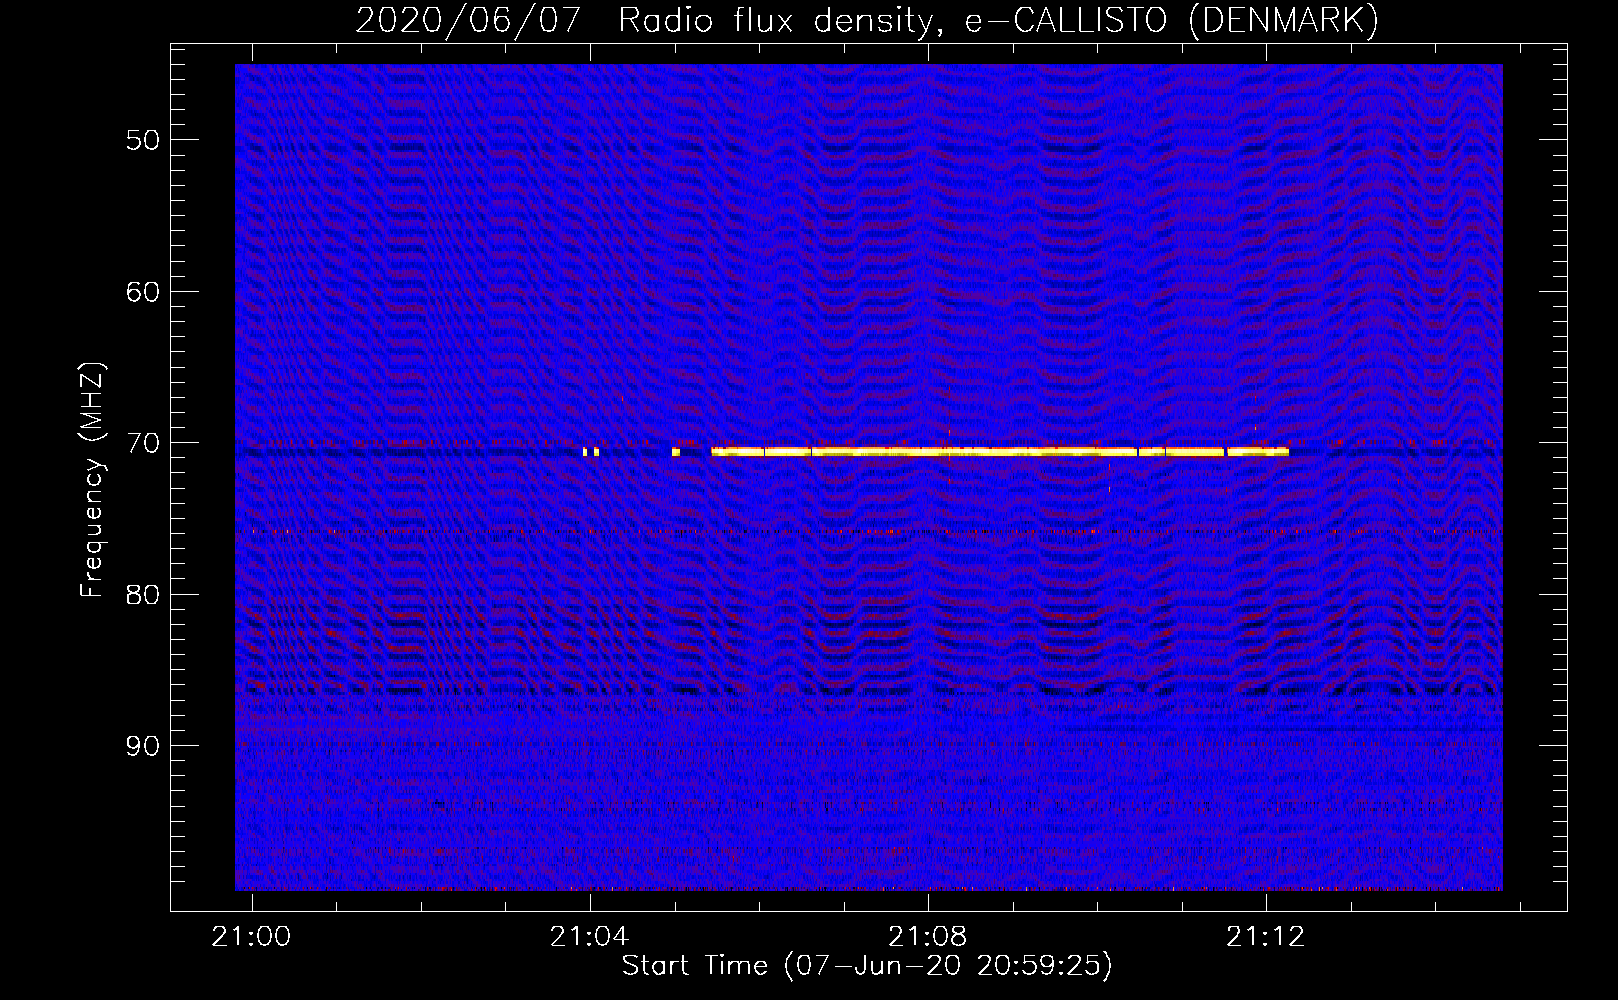Click the "Frequency (MHZ)" axis label

(91, 480)
